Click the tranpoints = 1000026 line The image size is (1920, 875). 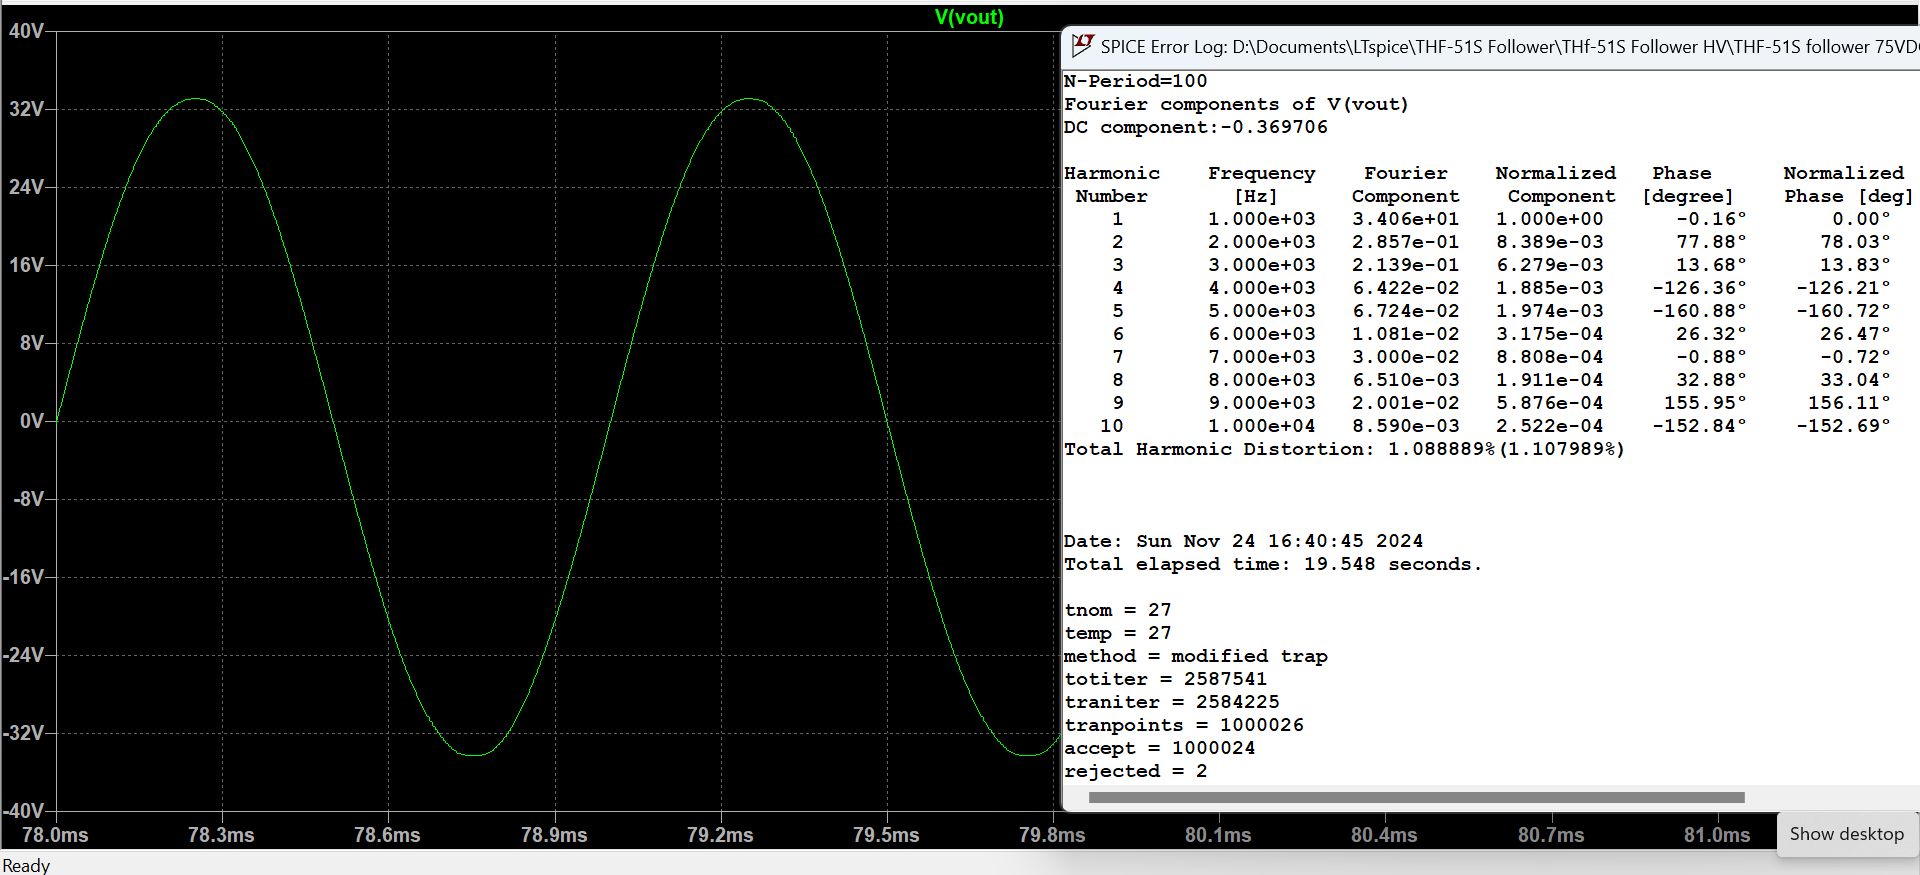coord(1184,725)
